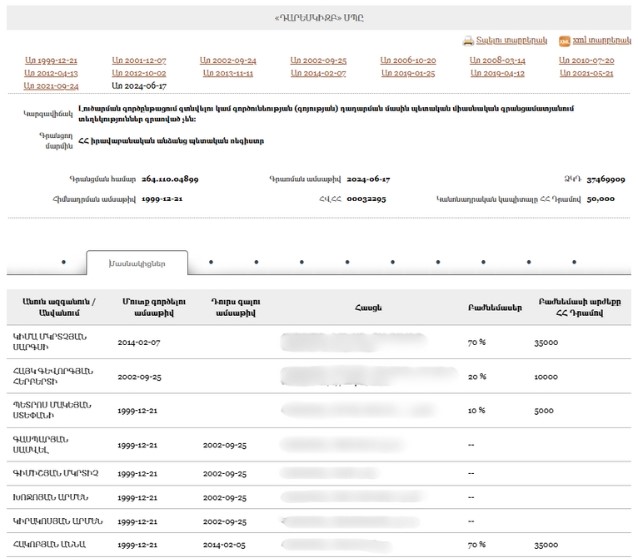This screenshot has width=638, height=560.
Task: Open the 2008-03-14 version link
Action: coord(496,61)
